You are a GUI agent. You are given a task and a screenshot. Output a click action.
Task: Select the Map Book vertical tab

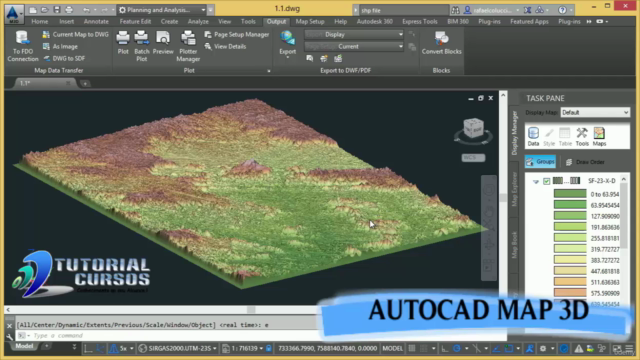click(514, 244)
